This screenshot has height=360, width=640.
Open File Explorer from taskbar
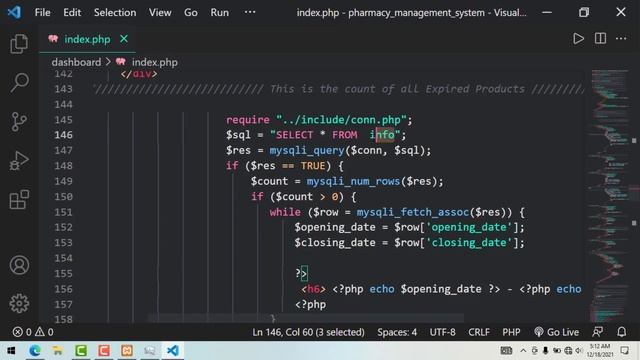tap(58, 351)
